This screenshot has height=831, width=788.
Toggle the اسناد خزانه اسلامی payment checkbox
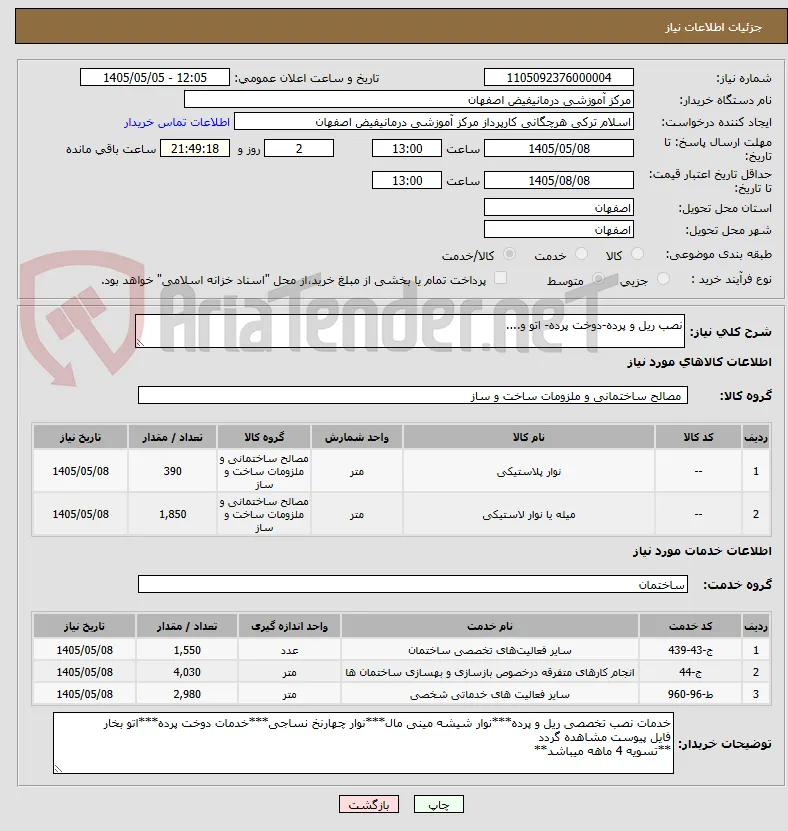500,278
